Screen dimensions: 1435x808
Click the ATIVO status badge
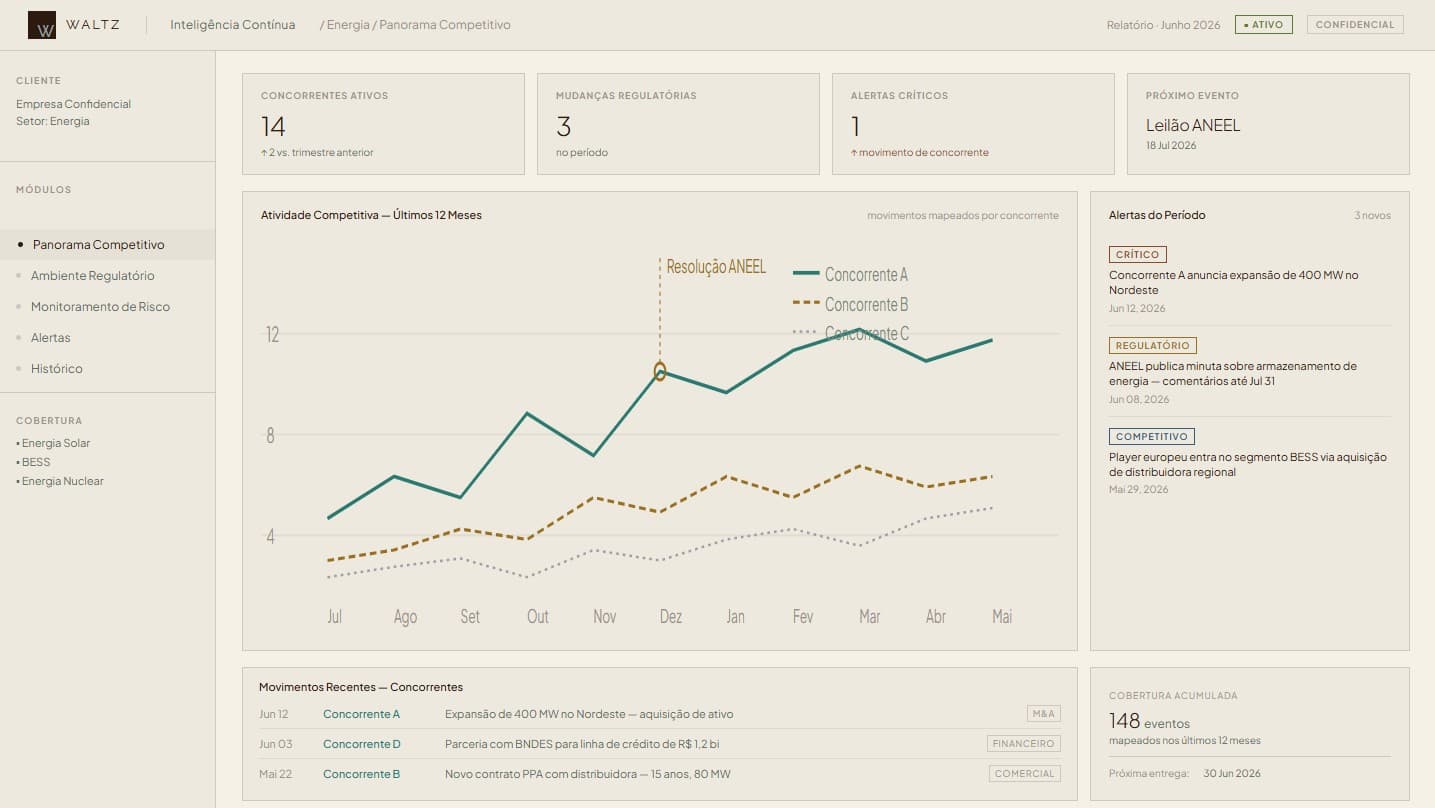pos(1264,25)
